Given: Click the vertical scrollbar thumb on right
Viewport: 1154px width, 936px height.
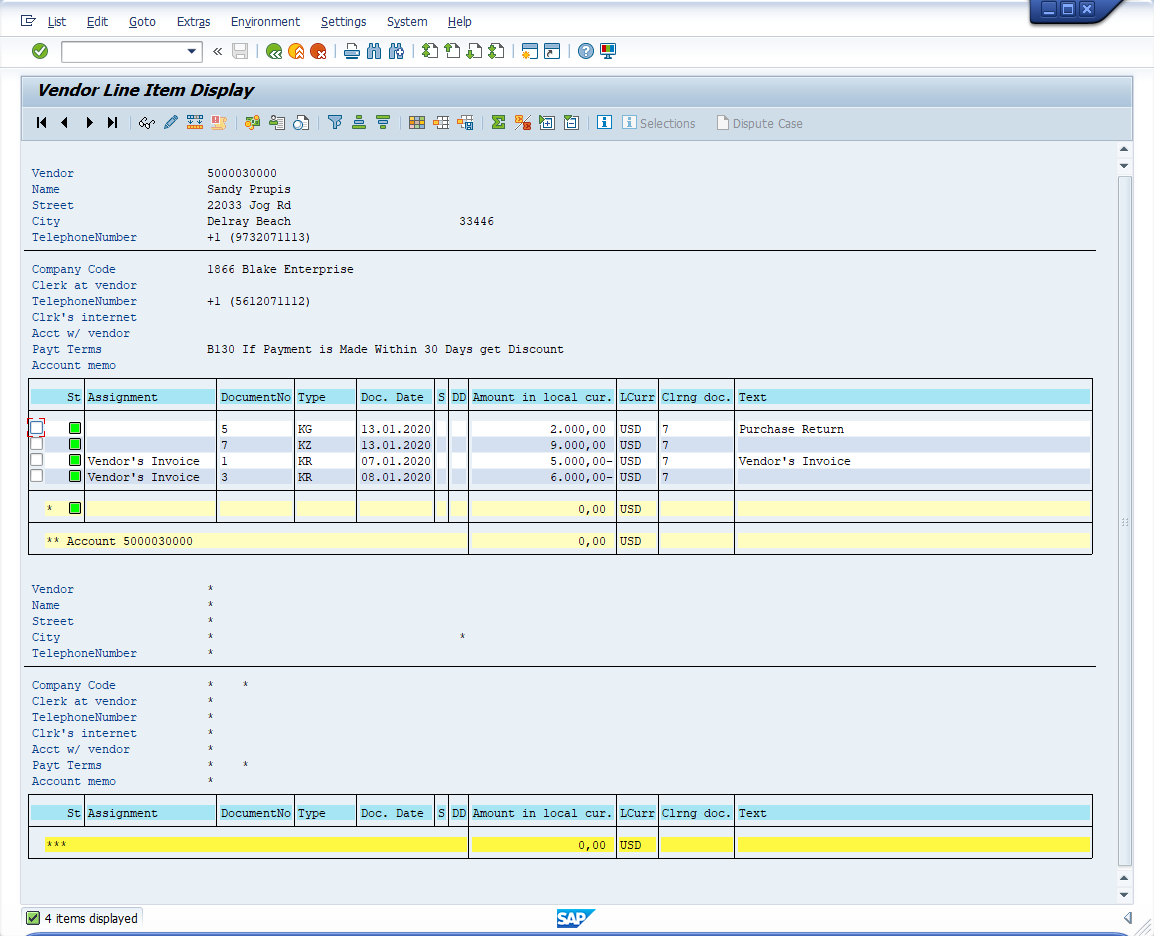Looking at the screenshot, I should click(1124, 520).
